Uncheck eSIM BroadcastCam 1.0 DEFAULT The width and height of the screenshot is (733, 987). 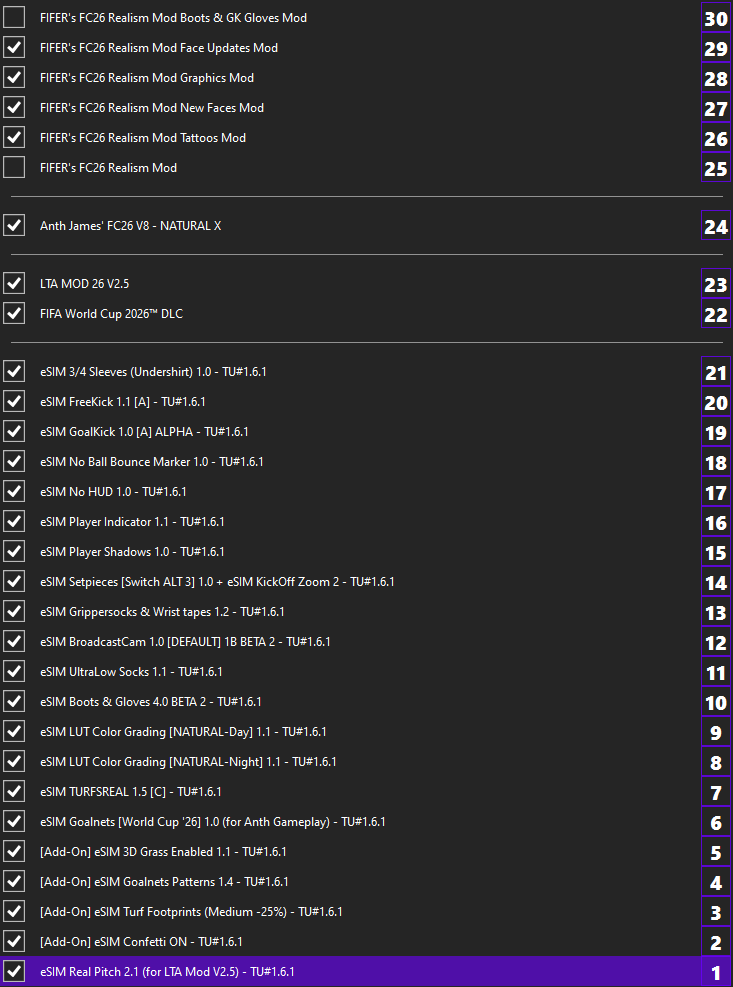click(14, 641)
